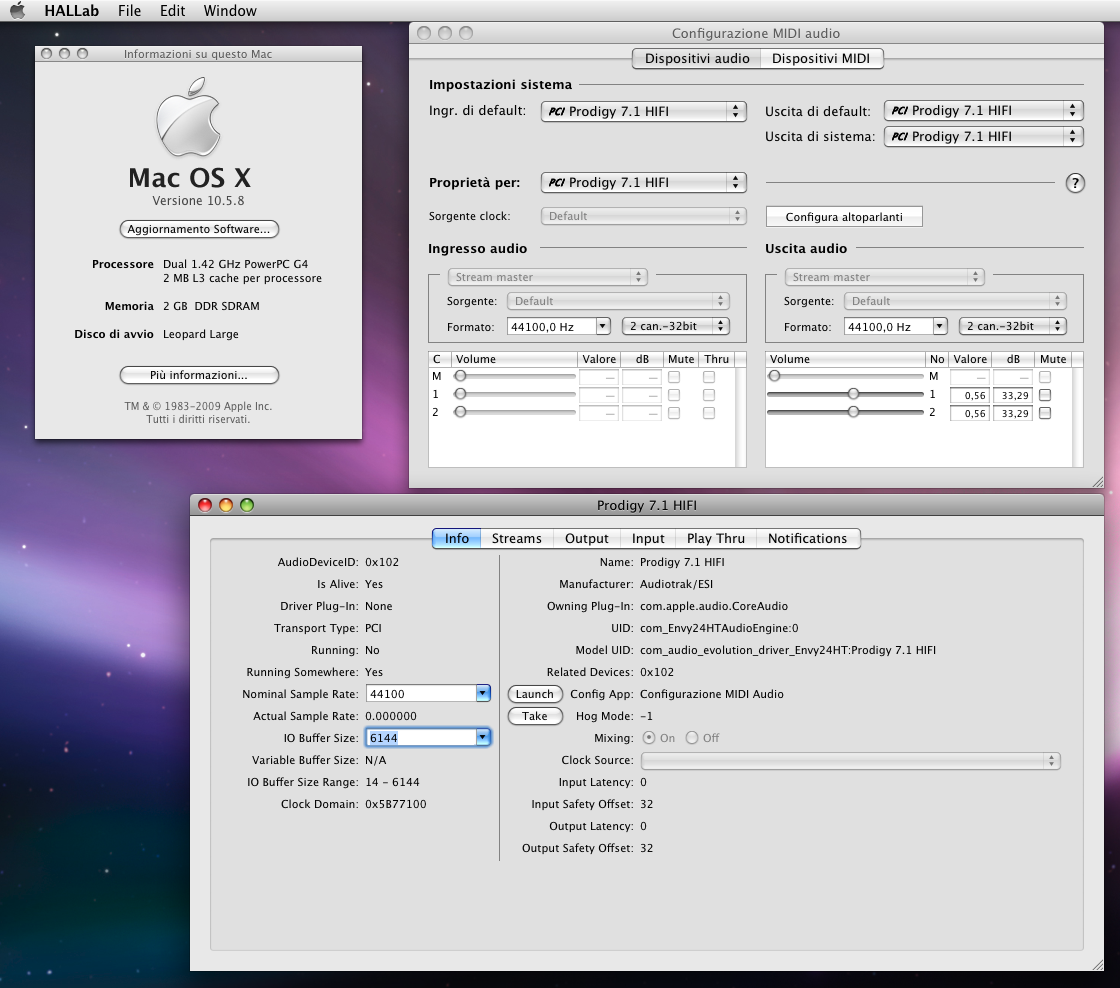Open the Output tab in Prodigy window
The height and width of the screenshot is (988, 1120).
click(x=586, y=539)
